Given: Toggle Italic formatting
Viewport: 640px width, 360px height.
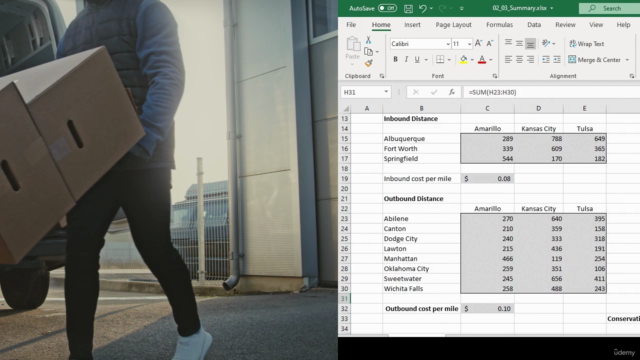Looking at the screenshot, I should tap(406, 60).
